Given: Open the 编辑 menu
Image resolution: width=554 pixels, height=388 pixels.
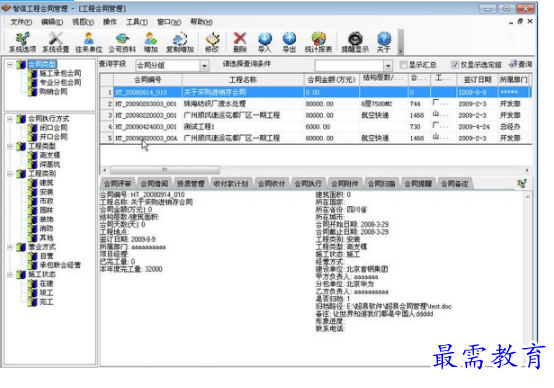Looking at the screenshot, I should [52, 22].
